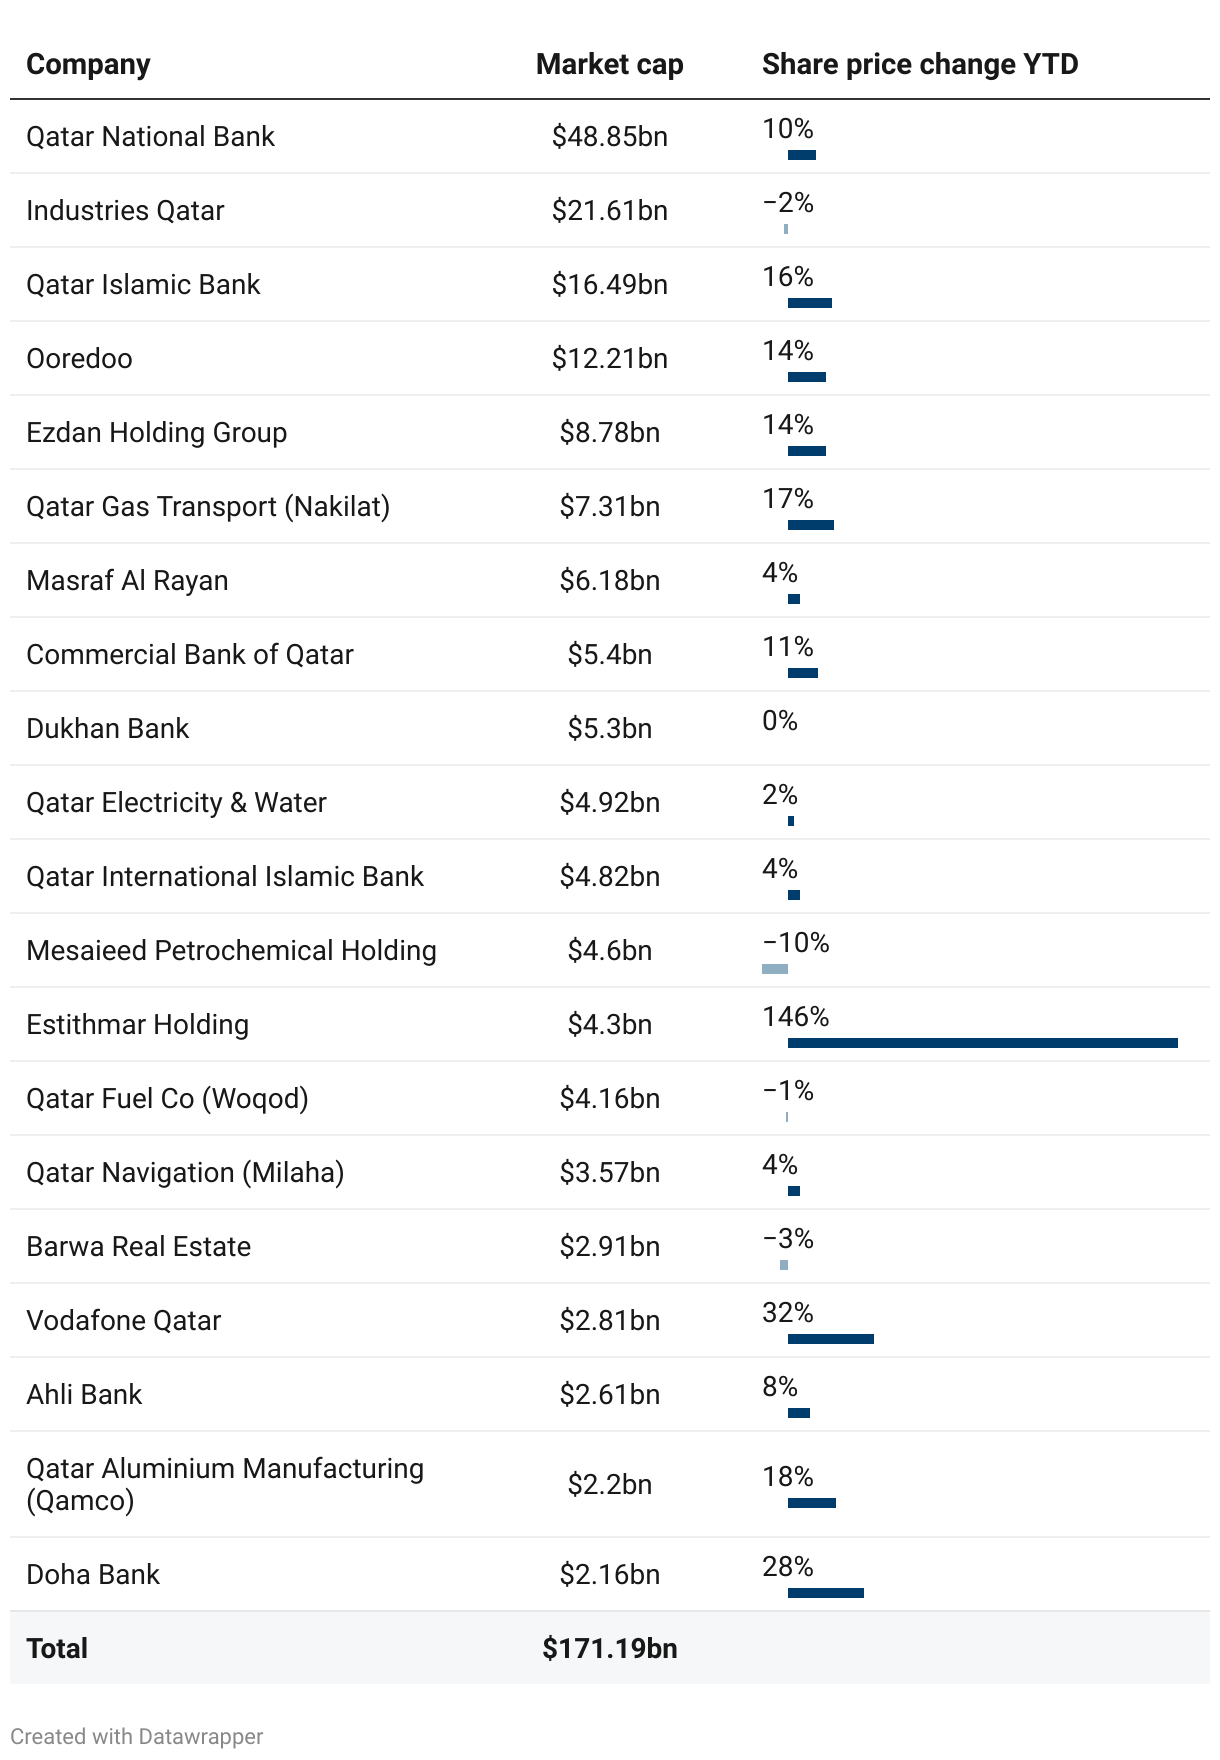The image size is (1220, 1760).
Task: Click Barwa Real Estate's negative 3% bar
Action: coord(784,1265)
